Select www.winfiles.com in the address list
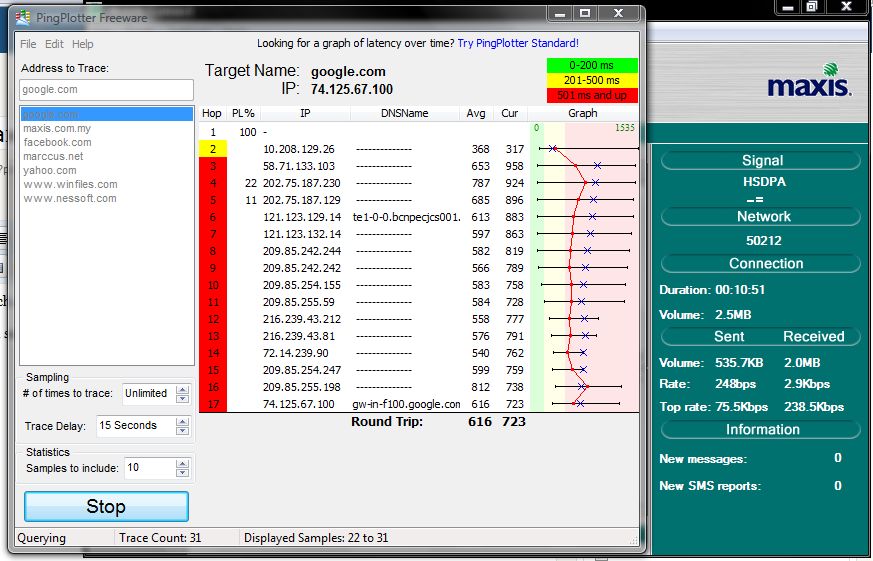This screenshot has width=873, height=561. pos(70,184)
